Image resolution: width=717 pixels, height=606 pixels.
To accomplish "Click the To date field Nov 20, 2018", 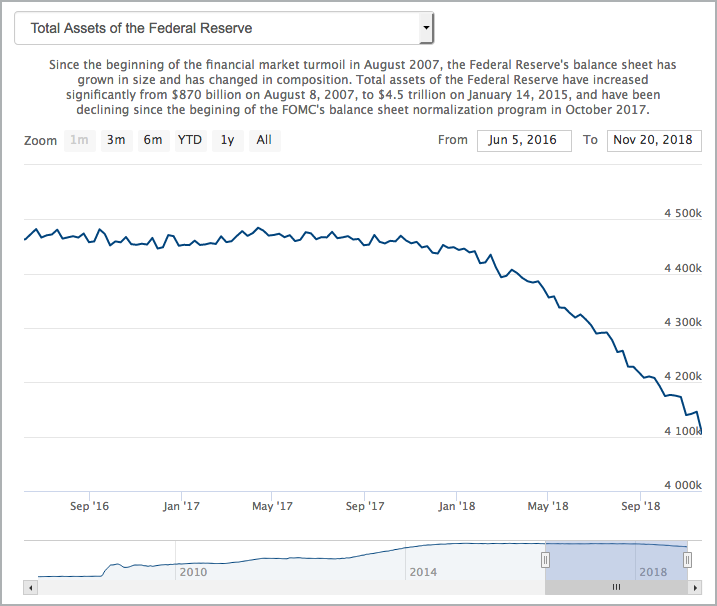I will click(654, 140).
